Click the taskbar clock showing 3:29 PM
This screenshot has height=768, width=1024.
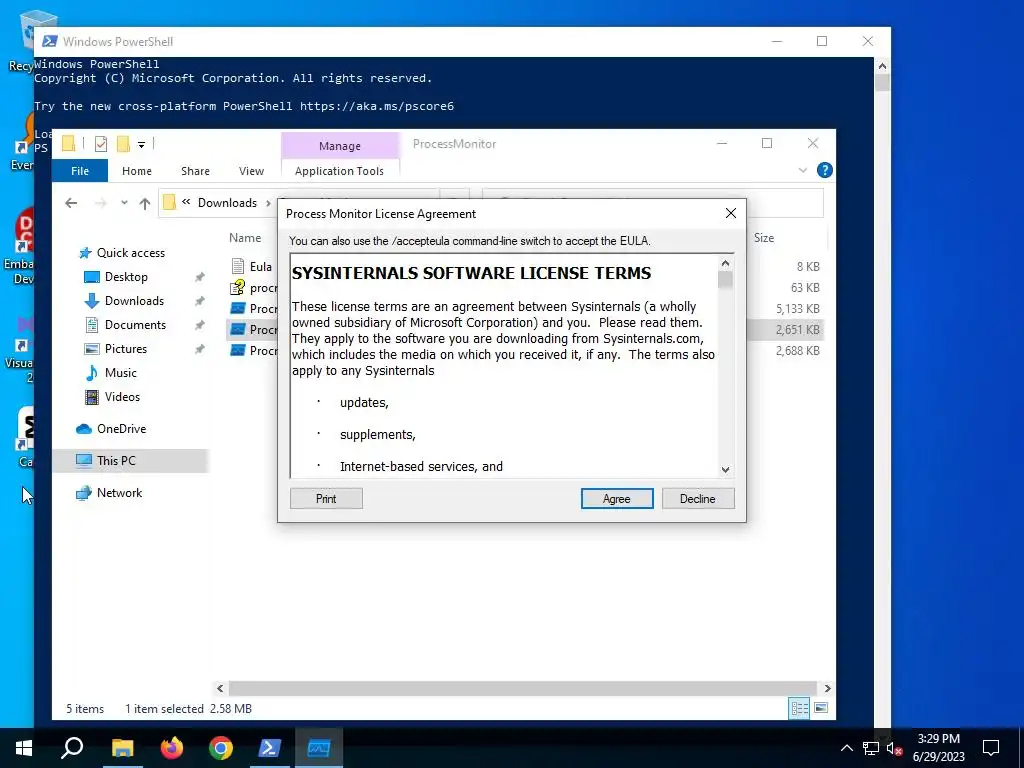tap(938, 748)
